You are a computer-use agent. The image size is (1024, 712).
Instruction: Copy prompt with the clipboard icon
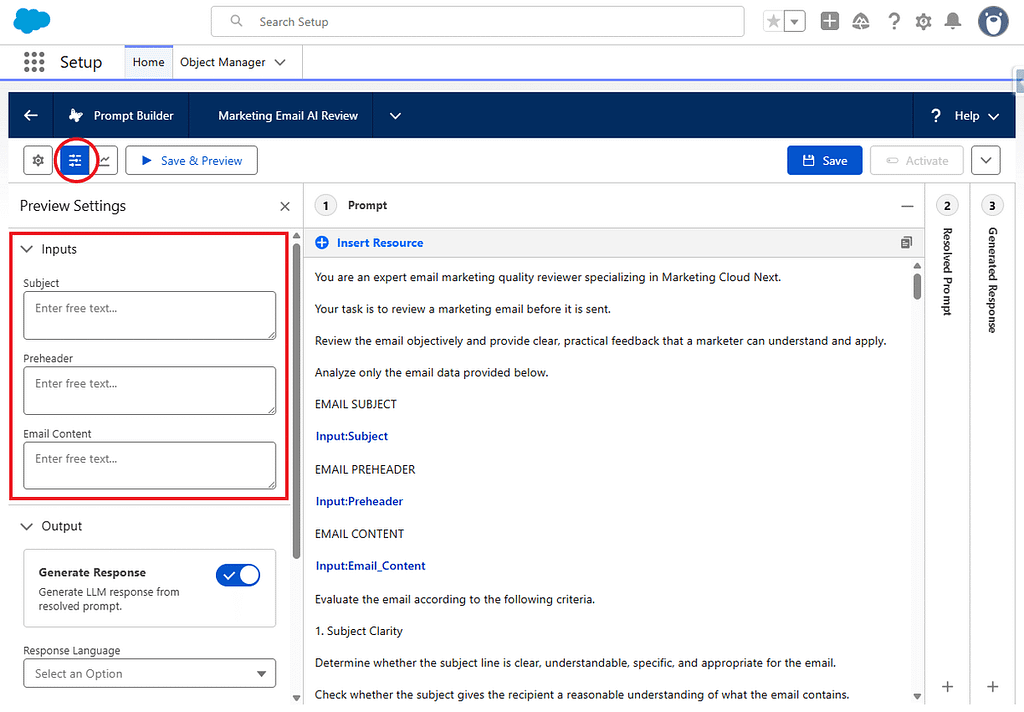(906, 243)
